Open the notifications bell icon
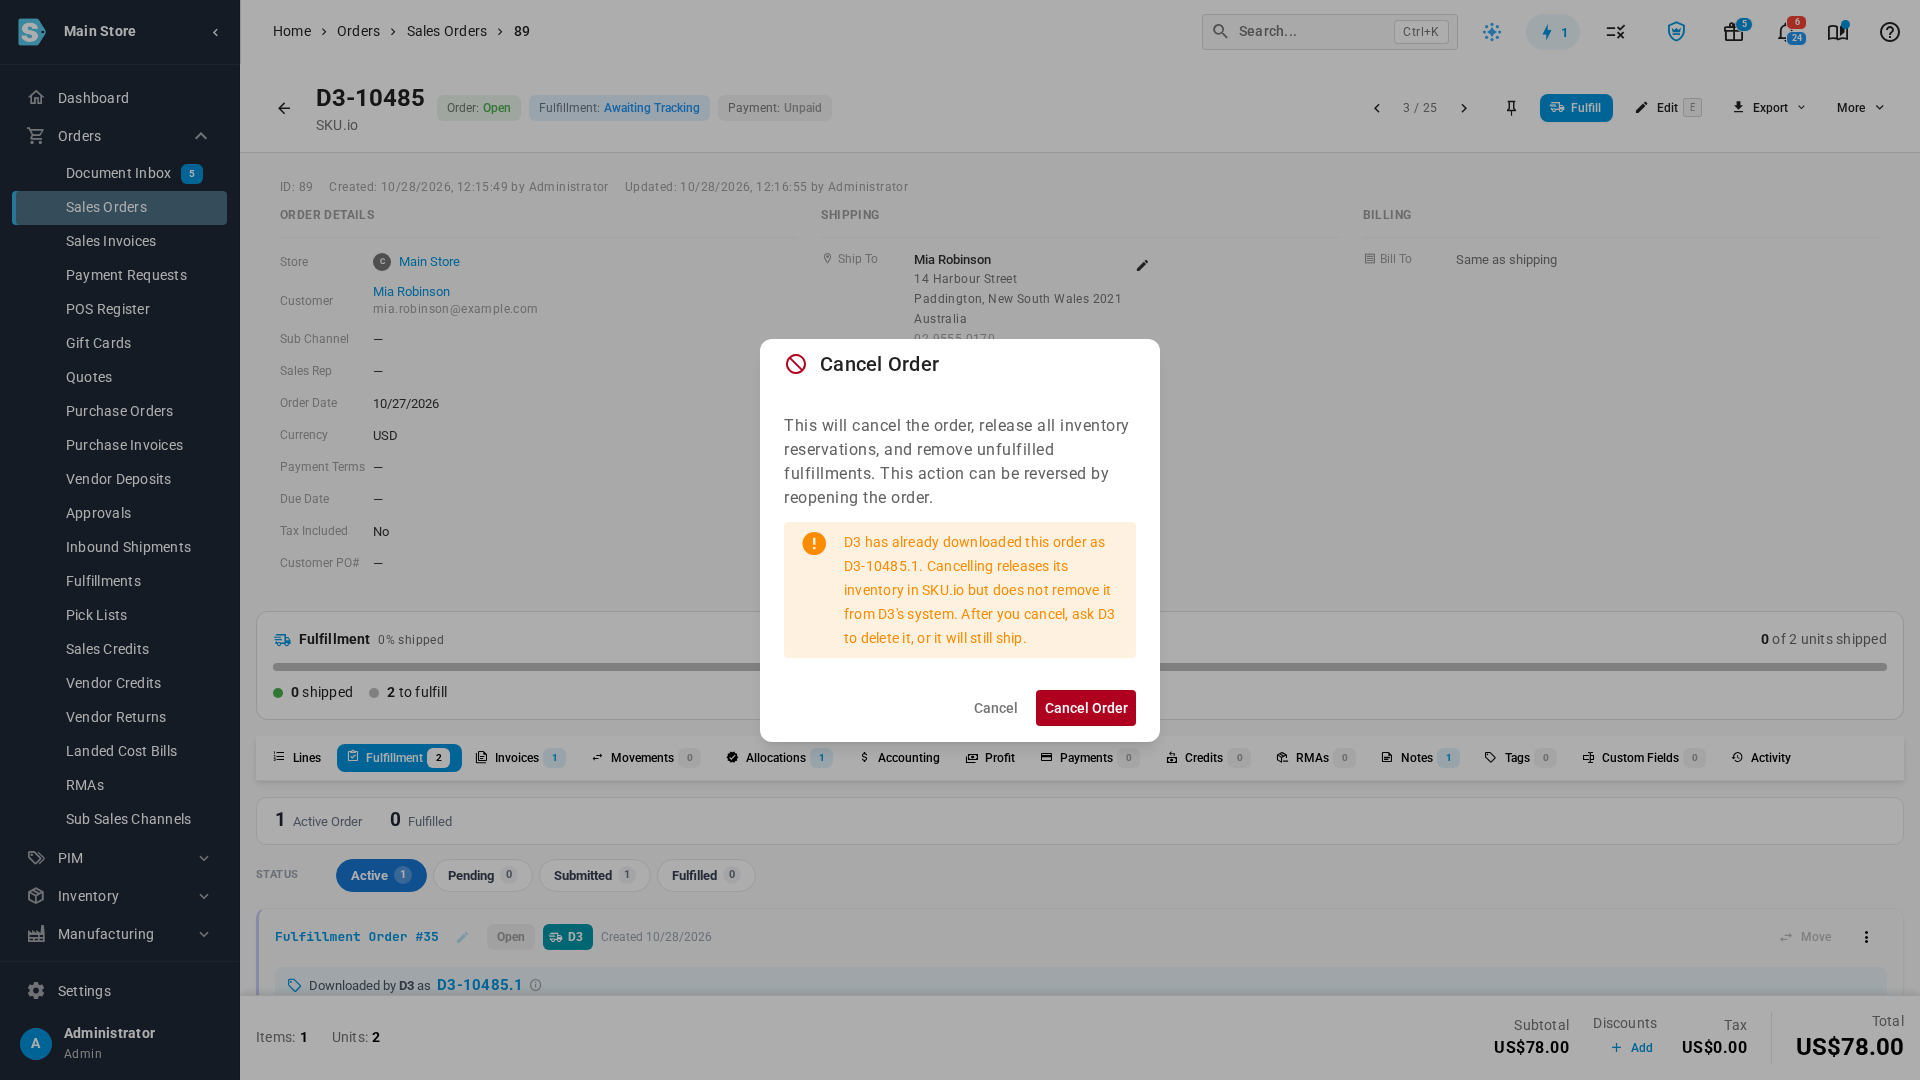The height and width of the screenshot is (1080, 1920). tap(1787, 32)
